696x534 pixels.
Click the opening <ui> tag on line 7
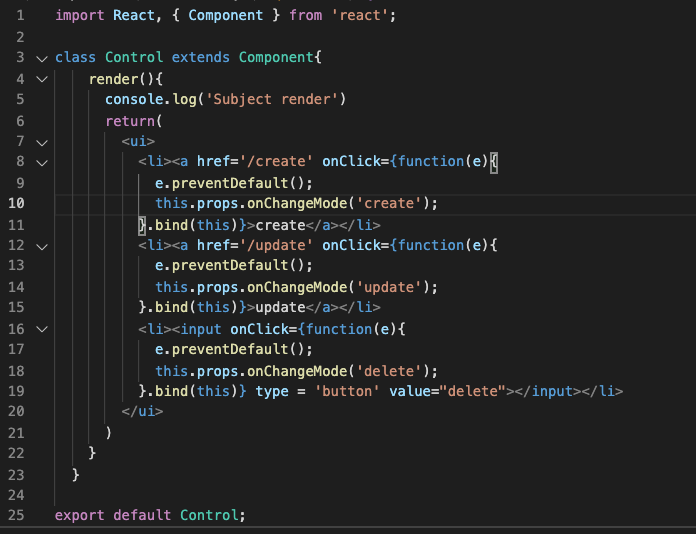click(x=138, y=142)
